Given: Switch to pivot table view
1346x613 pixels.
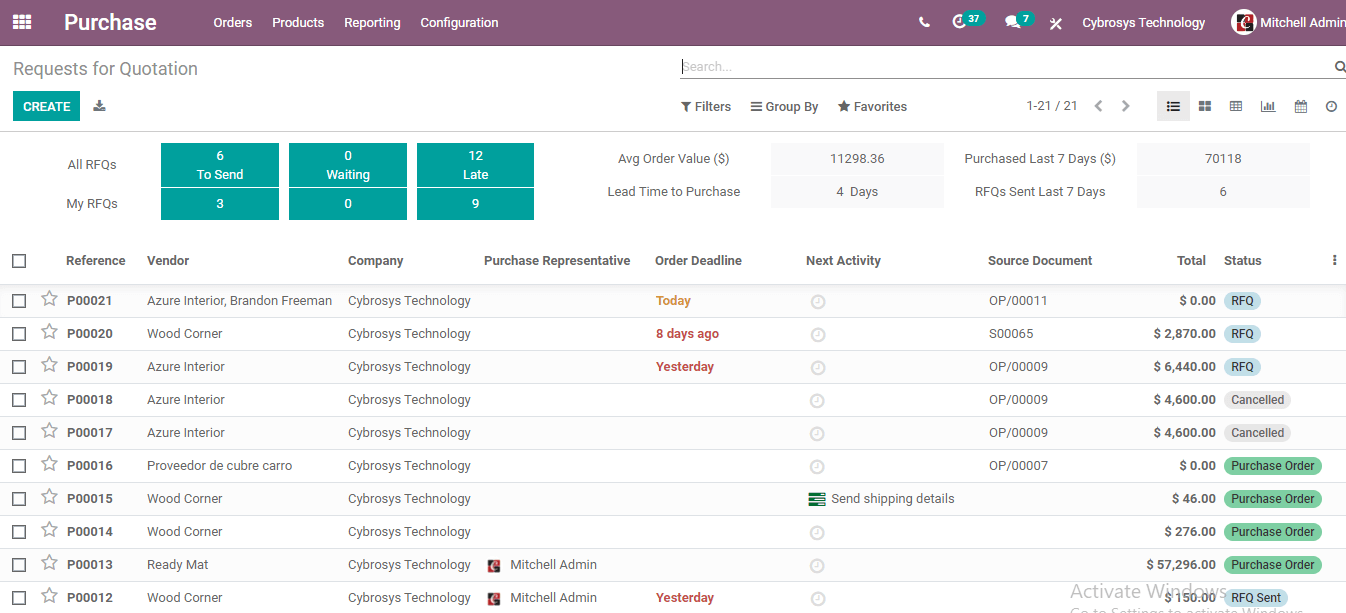Looking at the screenshot, I should tap(1236, 106).
